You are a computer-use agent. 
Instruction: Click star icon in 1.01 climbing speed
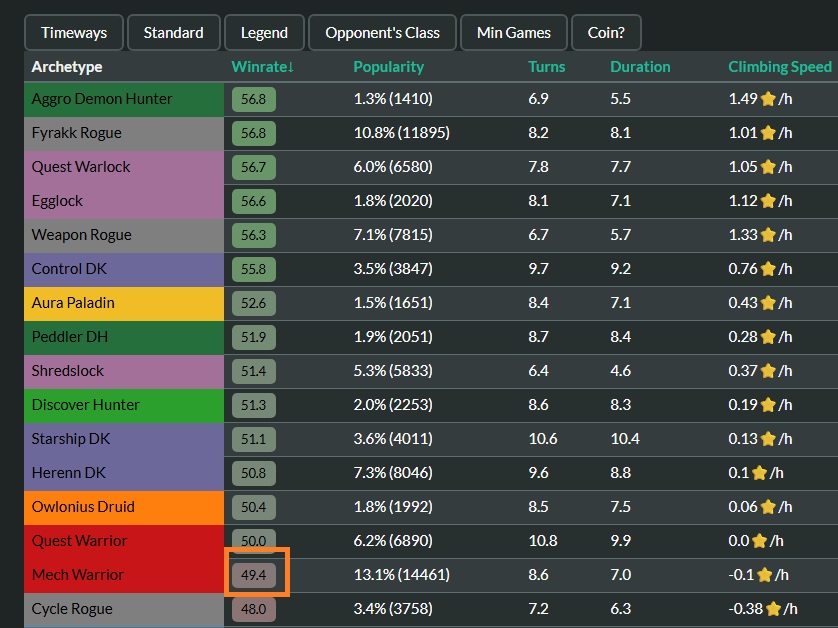(768, 133)
